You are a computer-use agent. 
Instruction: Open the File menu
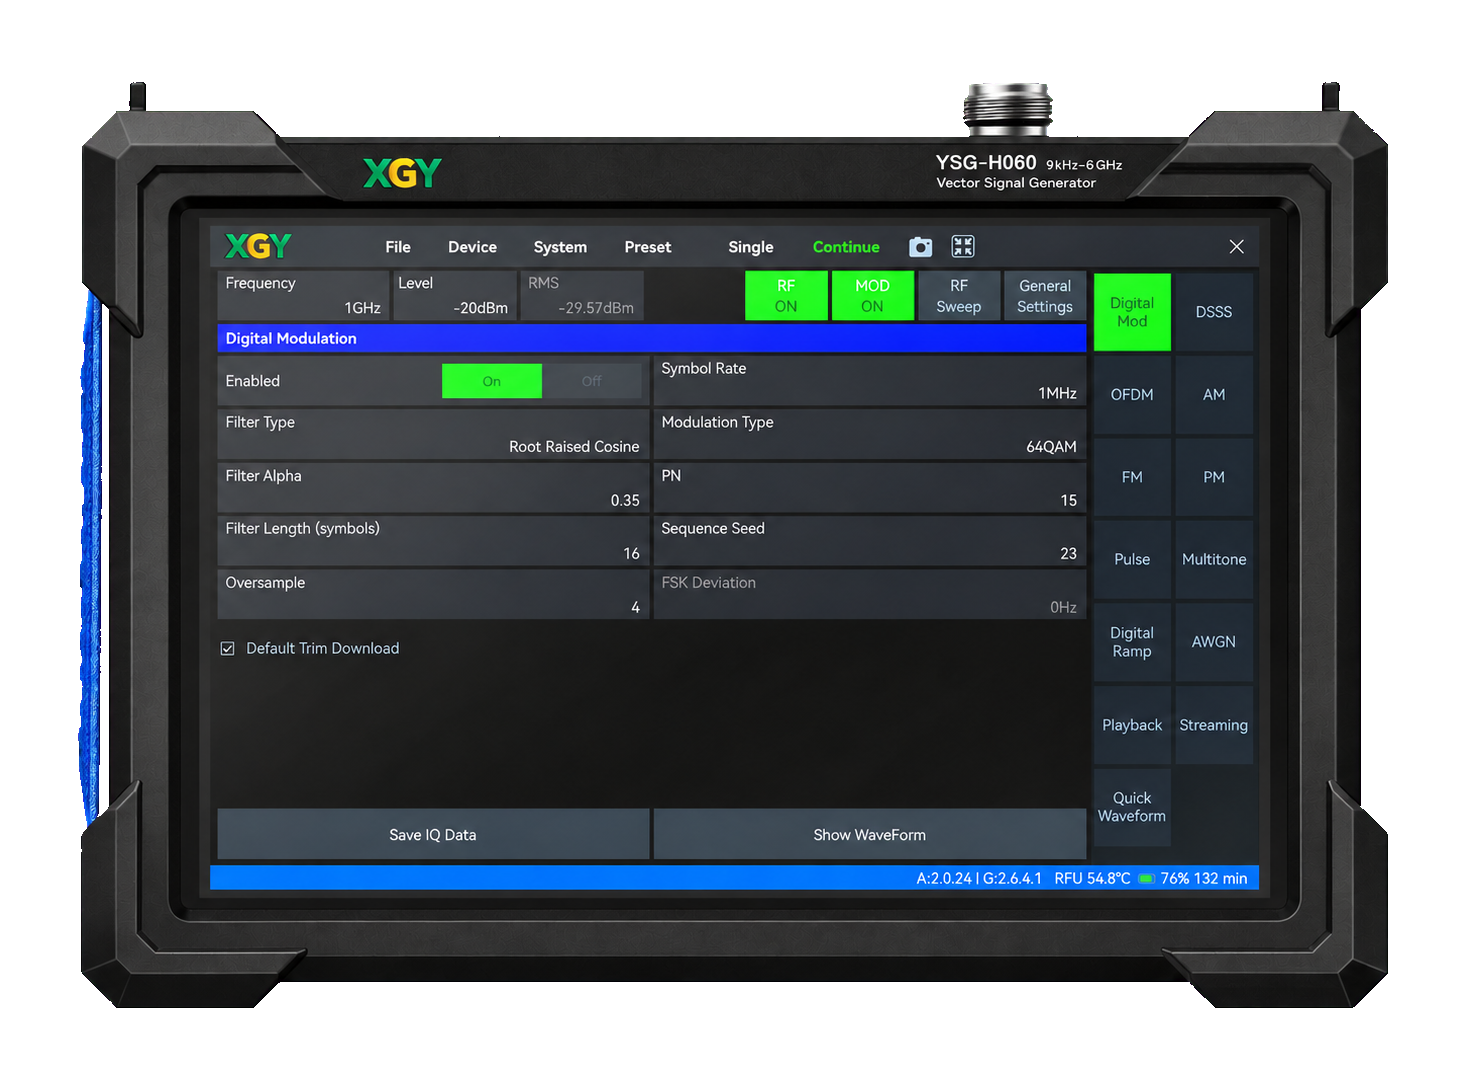click(x=398, y=247)
